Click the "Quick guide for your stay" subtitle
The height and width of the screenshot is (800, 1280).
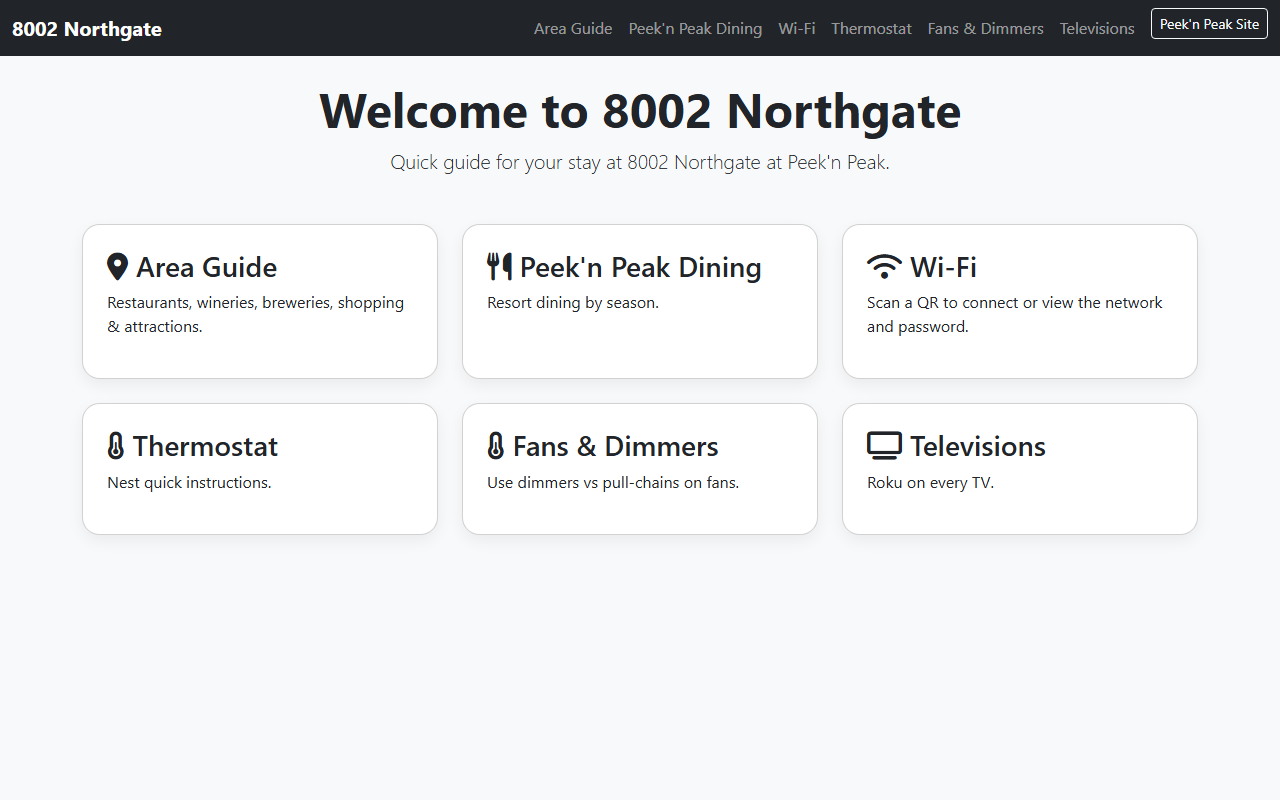coord(640,162)
